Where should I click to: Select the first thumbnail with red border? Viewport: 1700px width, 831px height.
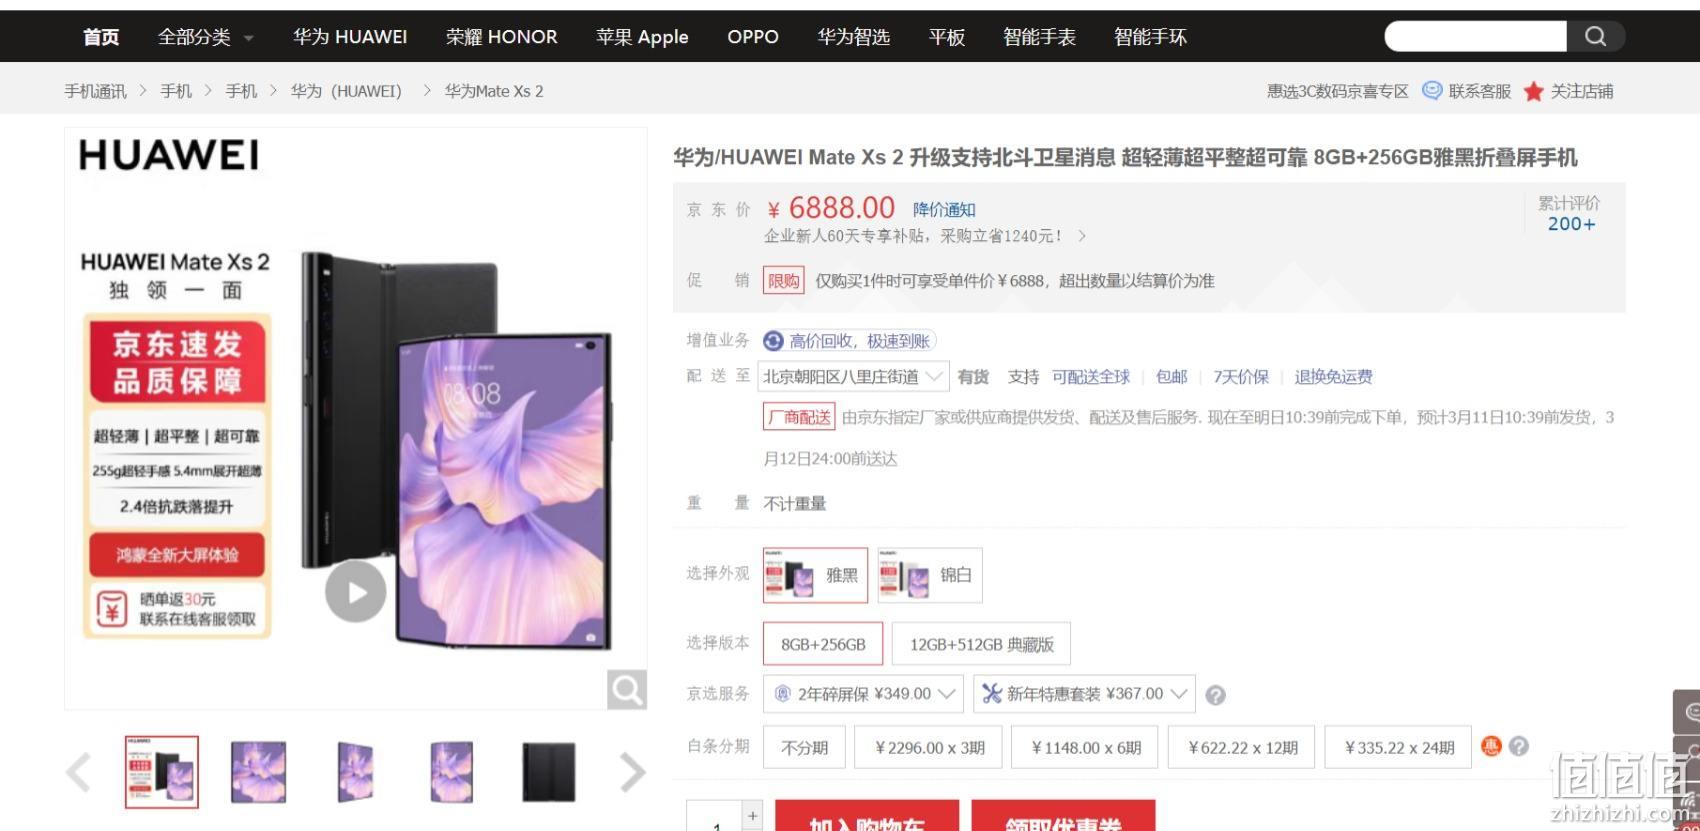[x=162, y=772]
